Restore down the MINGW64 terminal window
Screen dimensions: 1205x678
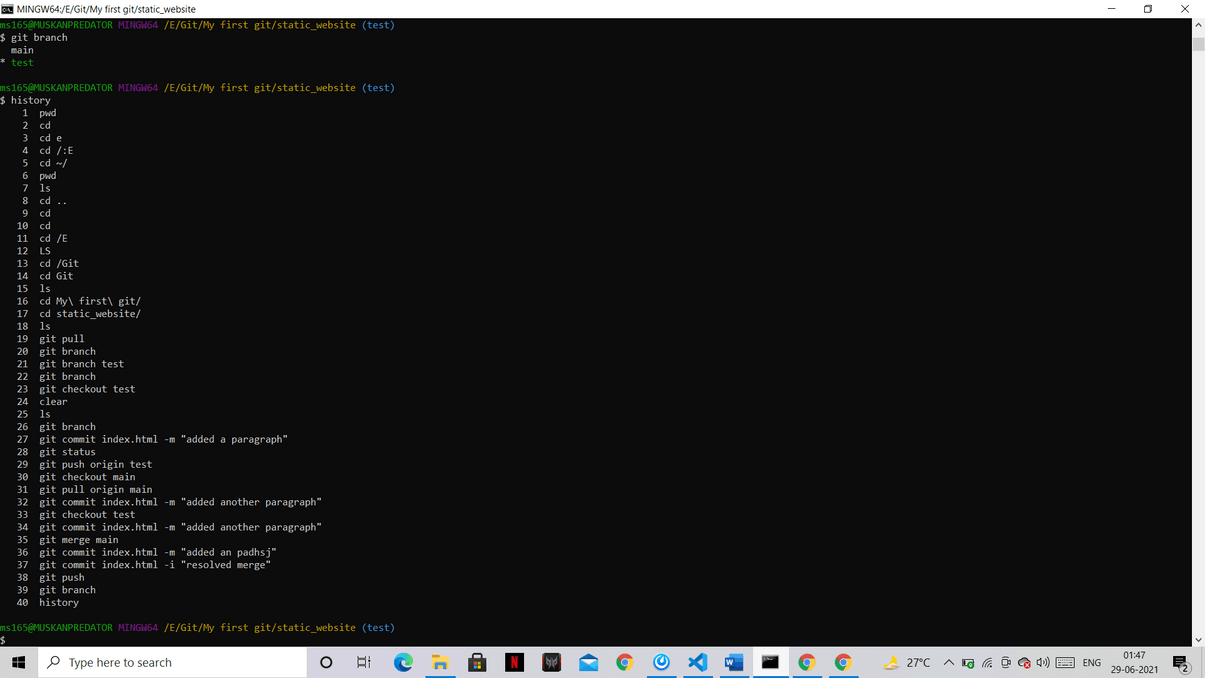click(1148, 8)
